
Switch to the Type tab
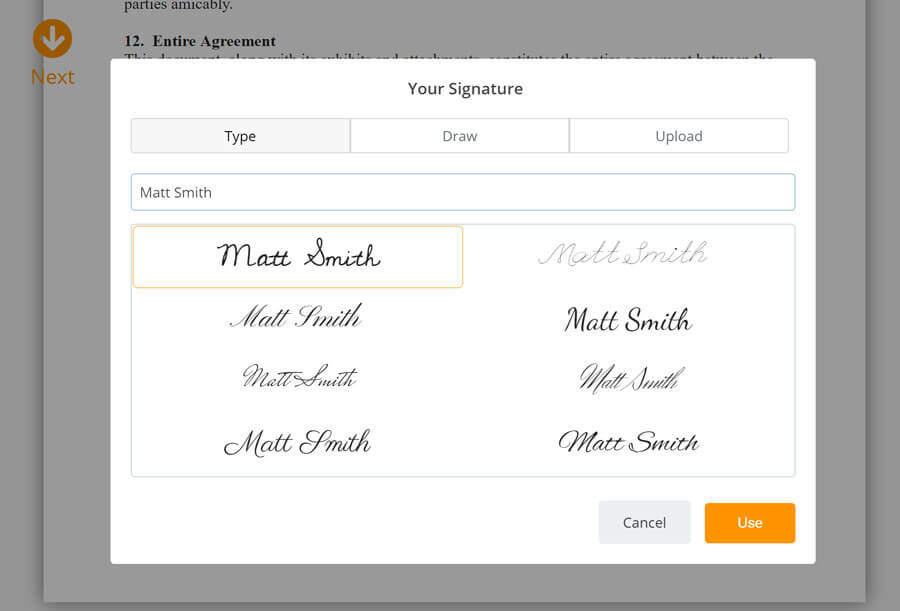click(240, 136)
